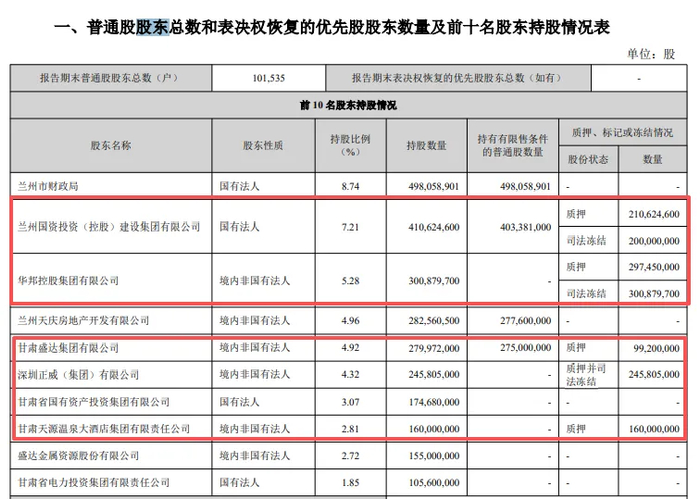Select holdings value 155,000,000
700x499 pixels.
point(433,456)
